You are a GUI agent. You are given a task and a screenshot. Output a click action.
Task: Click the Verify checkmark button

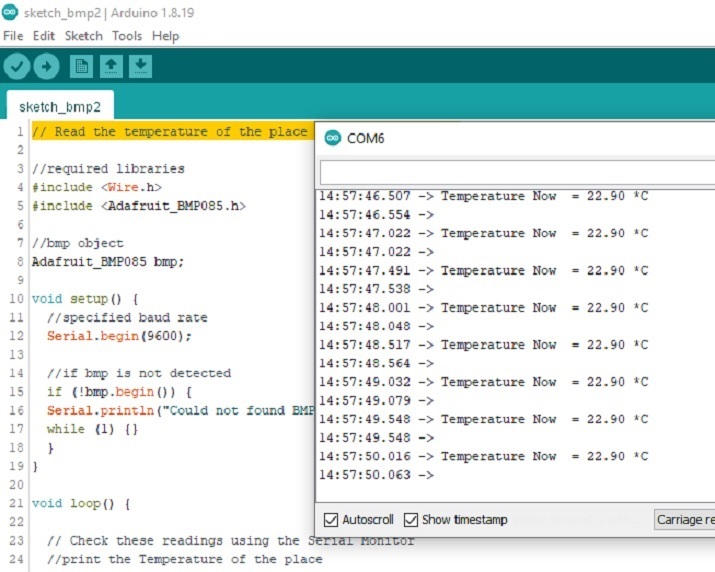point(17,67)
